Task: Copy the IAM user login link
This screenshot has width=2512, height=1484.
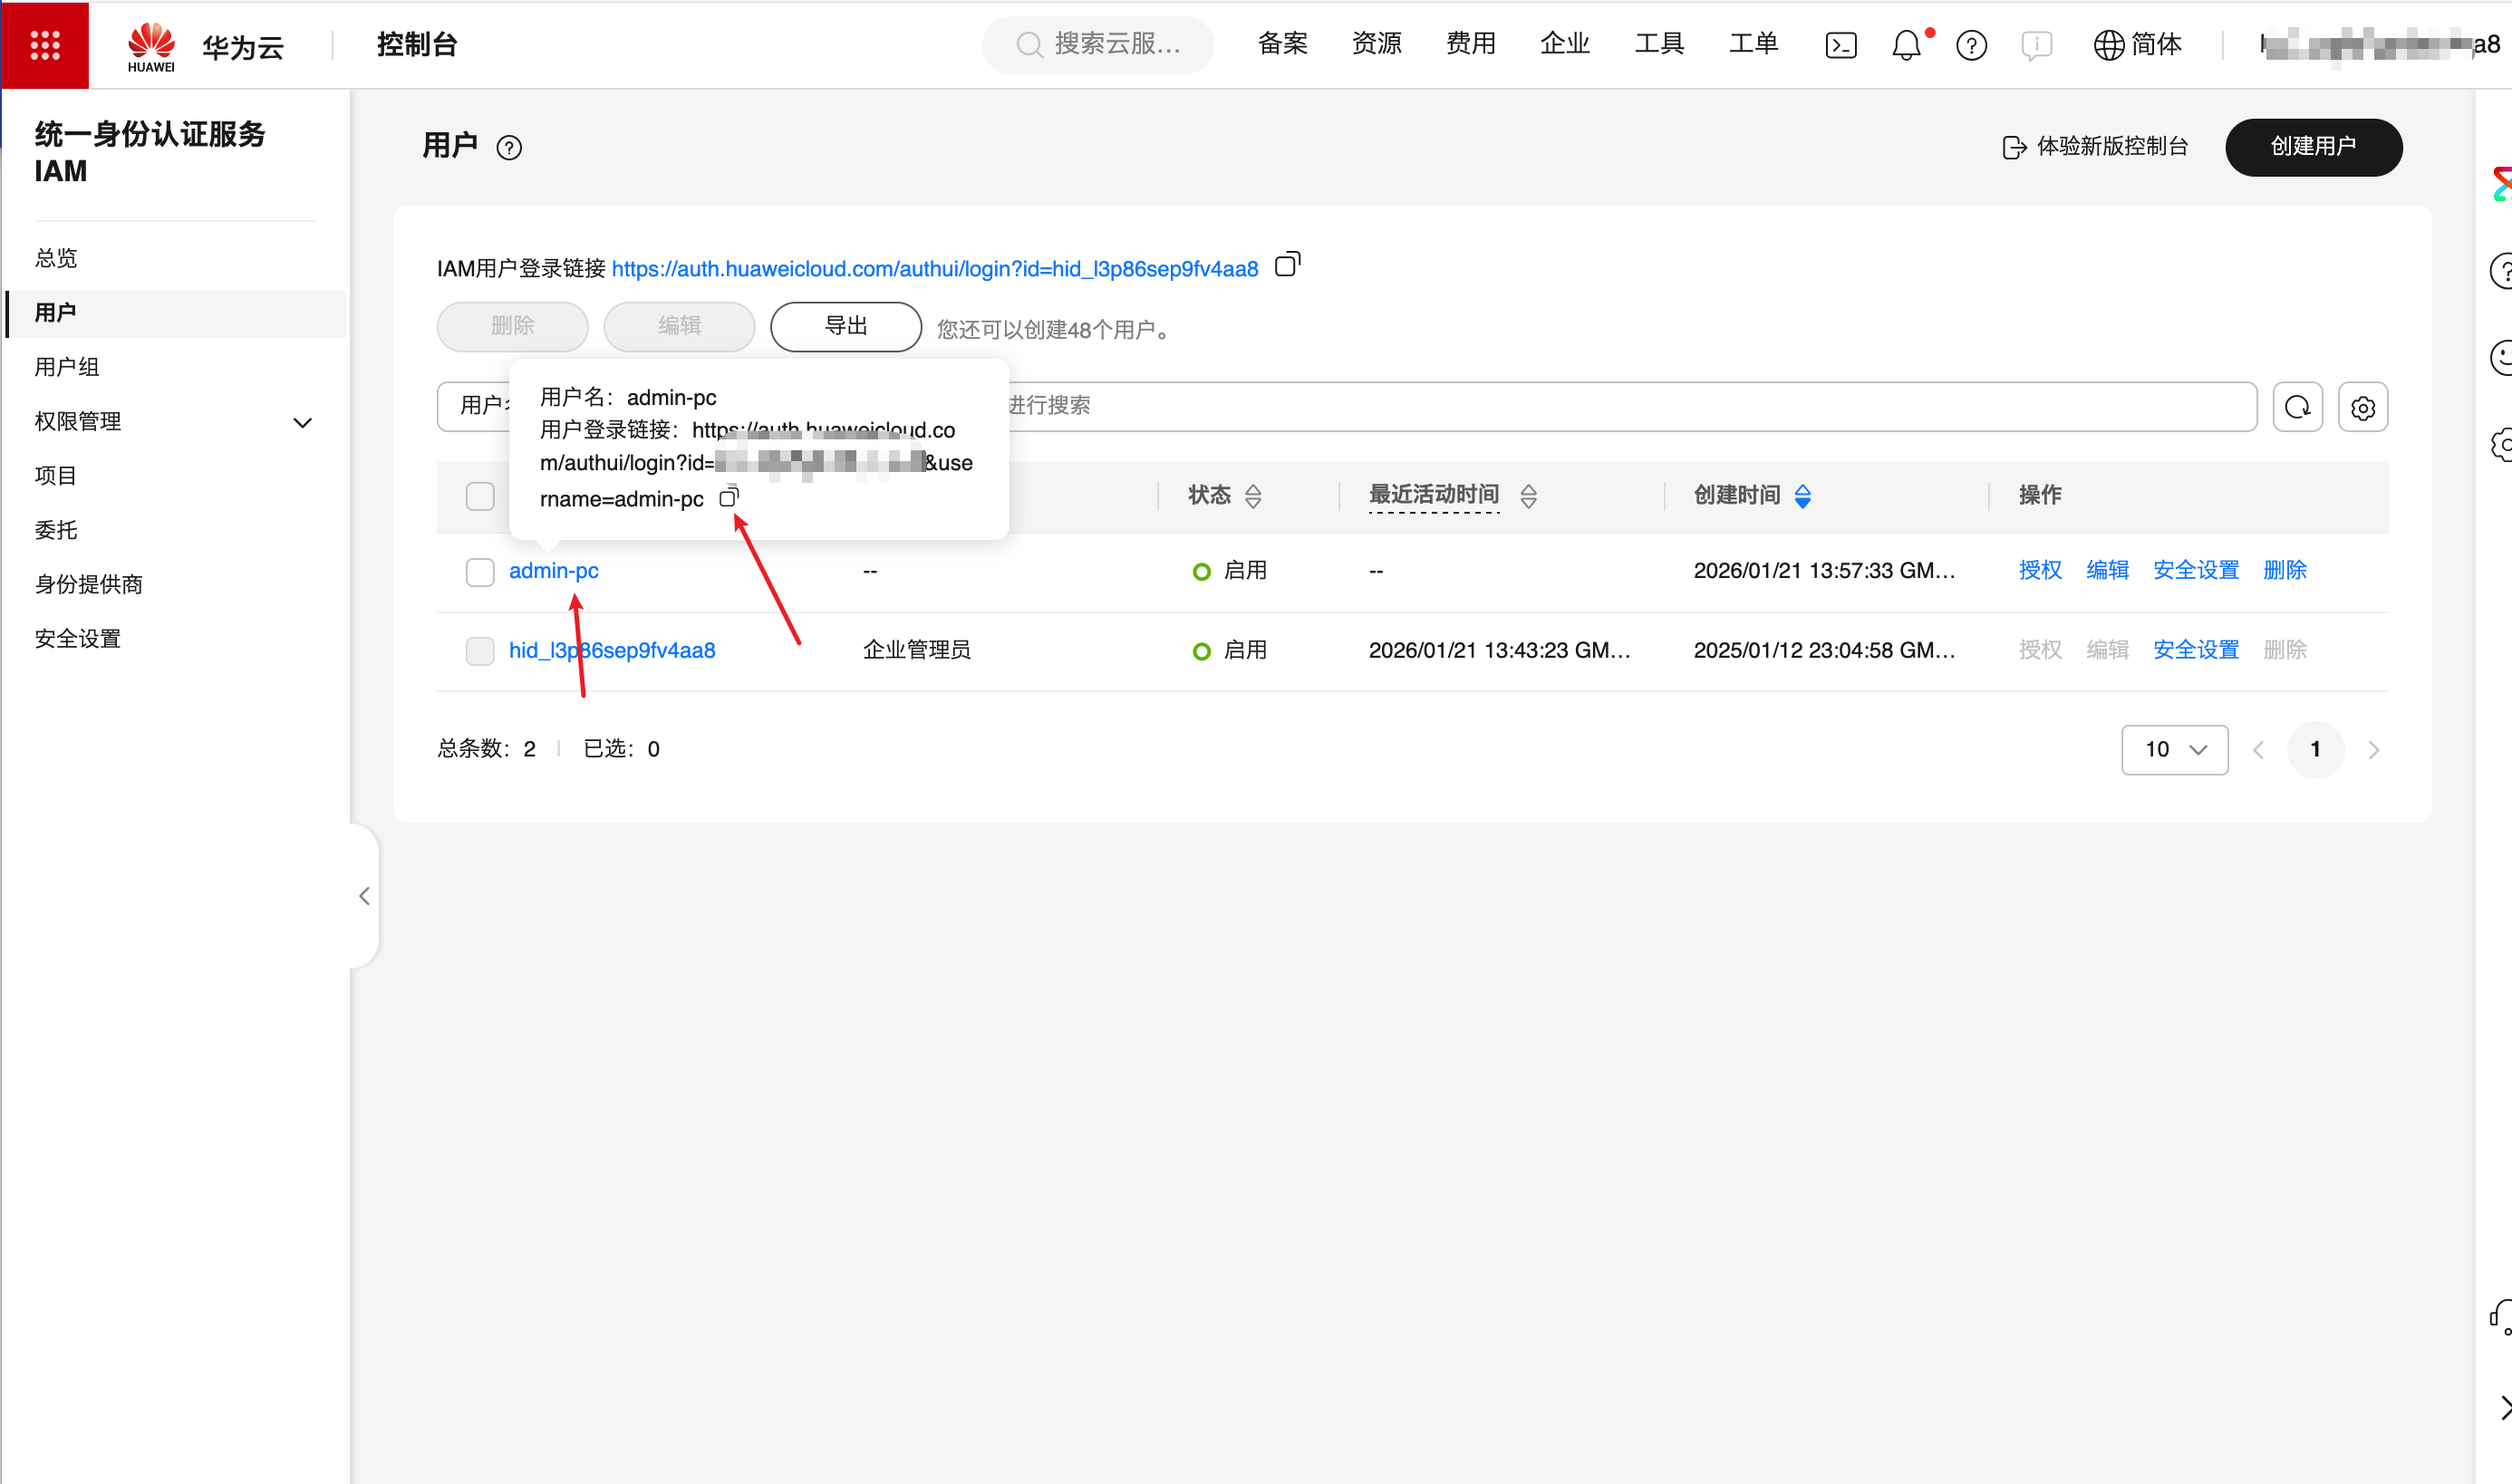Action: 1287,266
